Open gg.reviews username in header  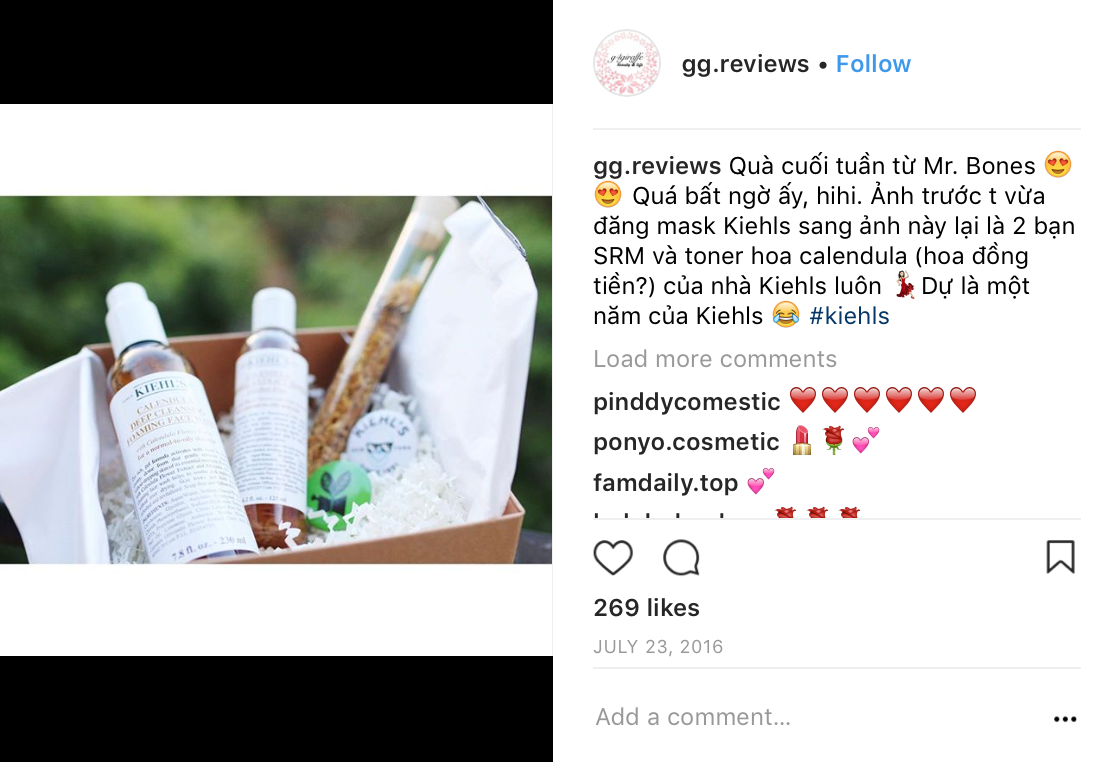coord(745,64)
